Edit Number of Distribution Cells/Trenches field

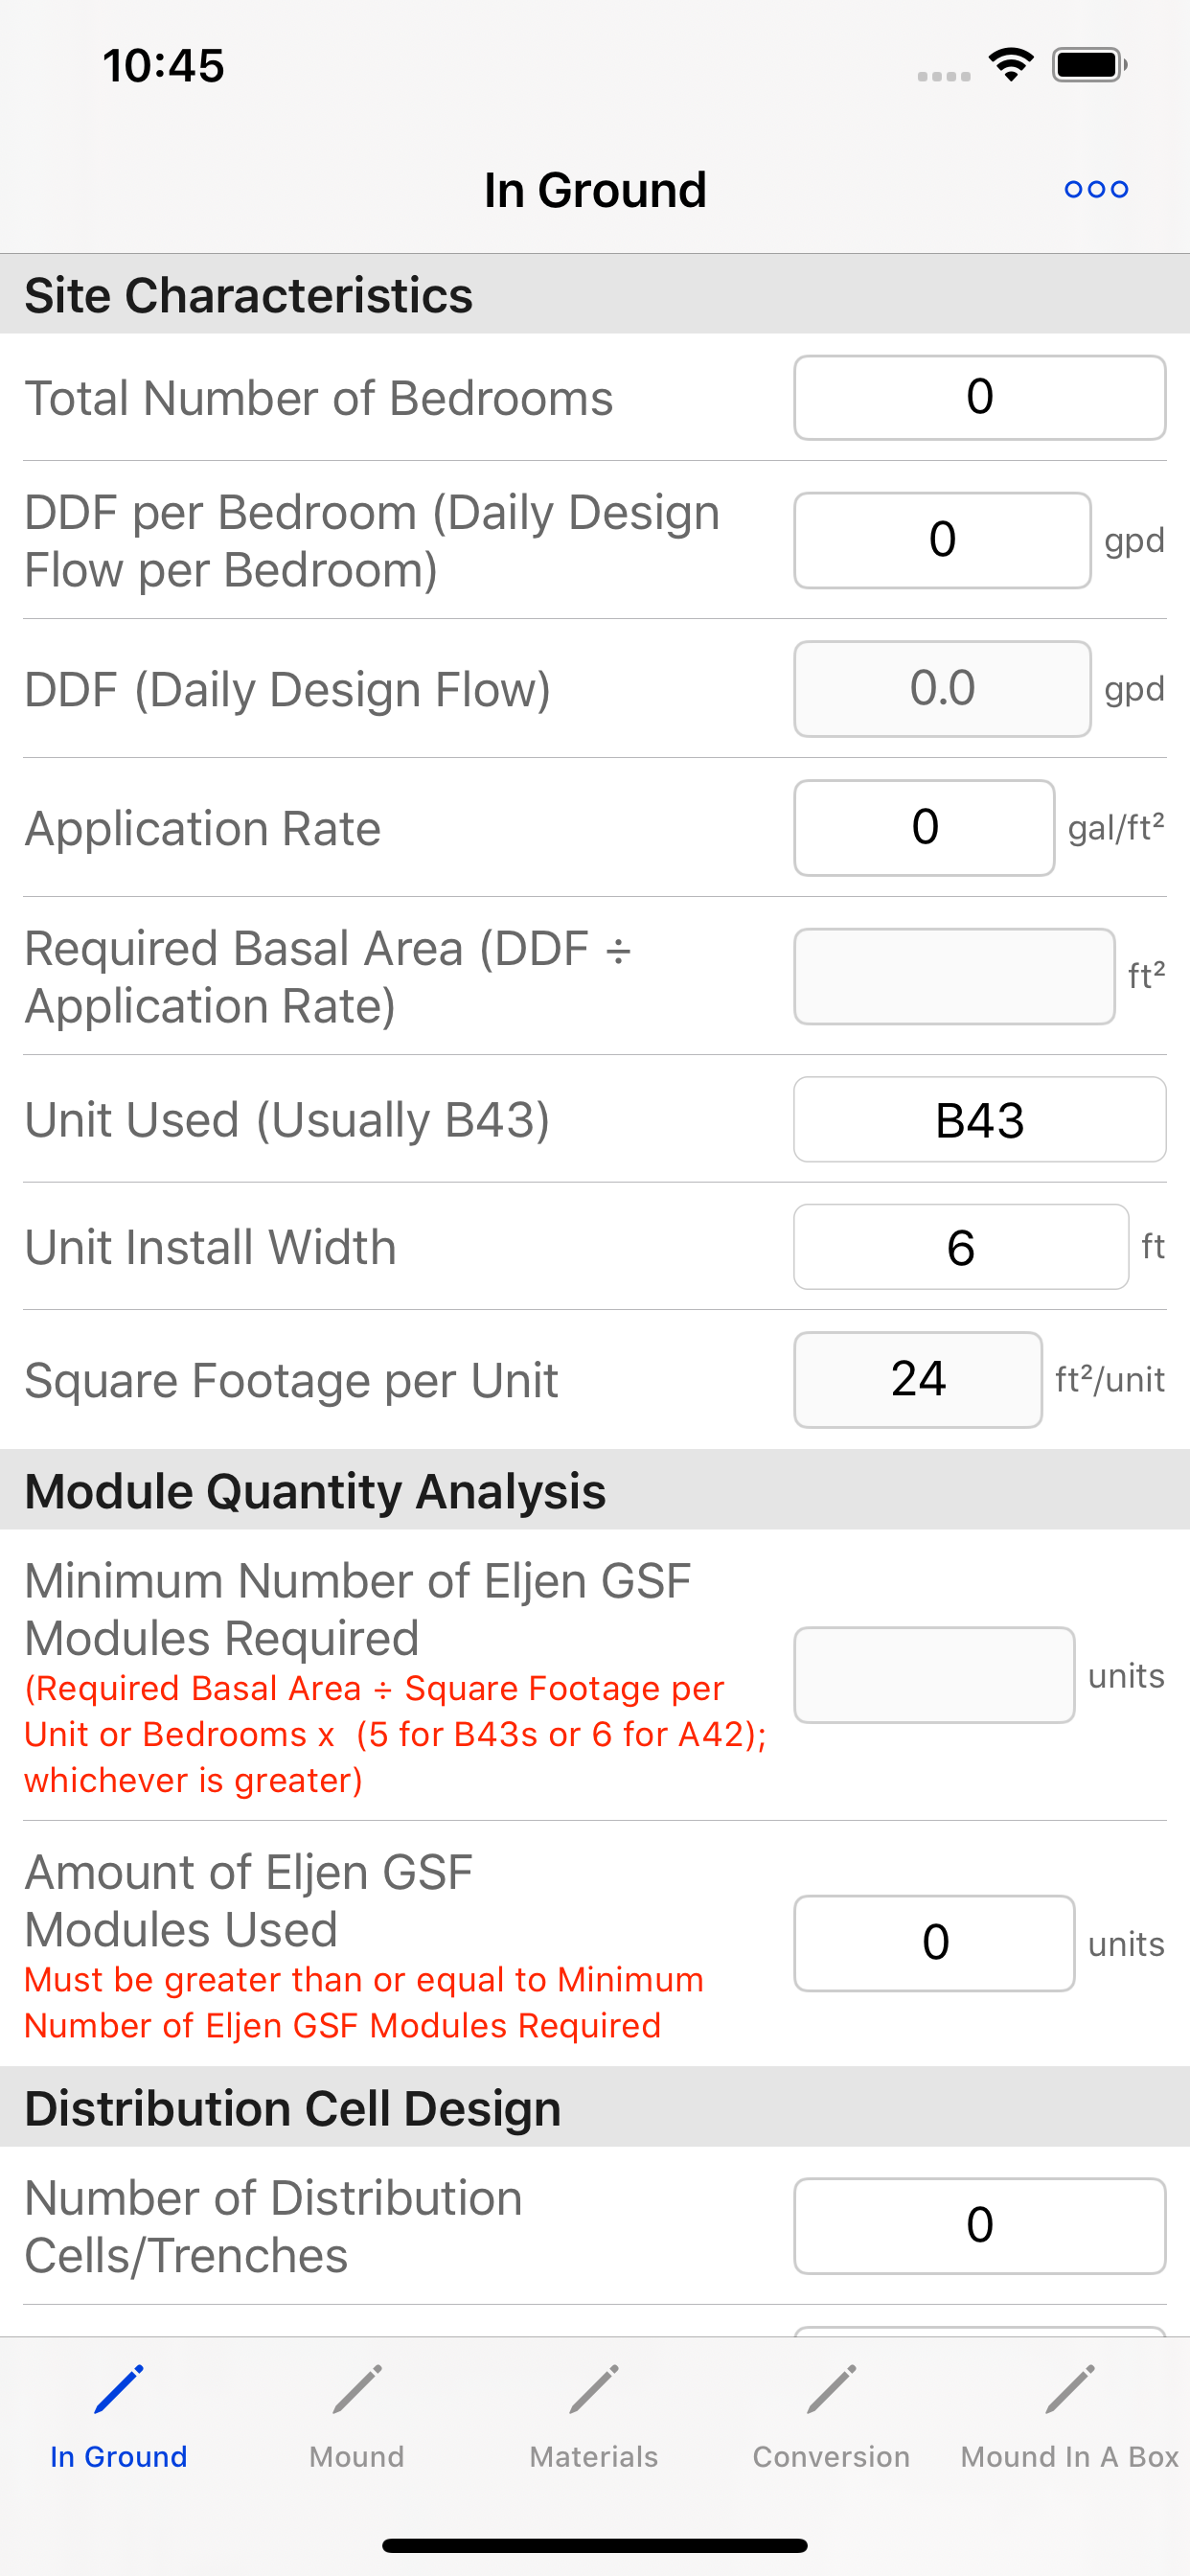click(980, 2226)
